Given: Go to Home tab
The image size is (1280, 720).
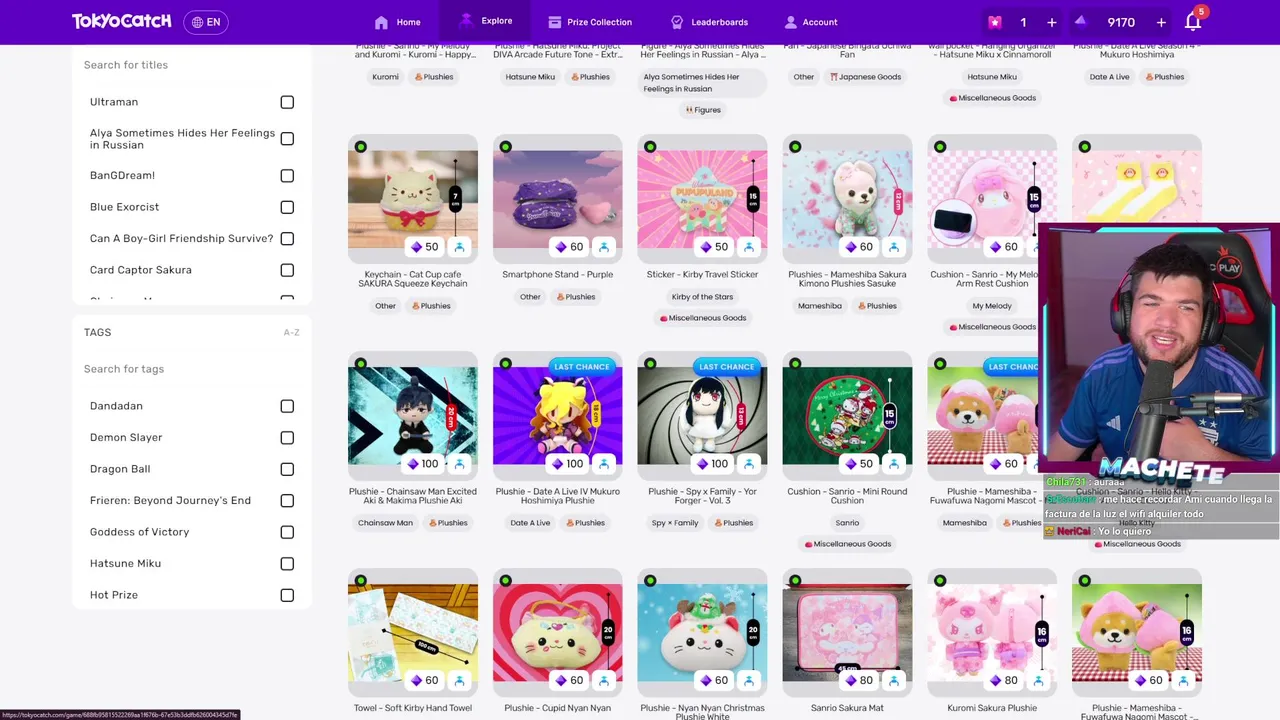Looking at the screenshot, I should pos(397,22).
